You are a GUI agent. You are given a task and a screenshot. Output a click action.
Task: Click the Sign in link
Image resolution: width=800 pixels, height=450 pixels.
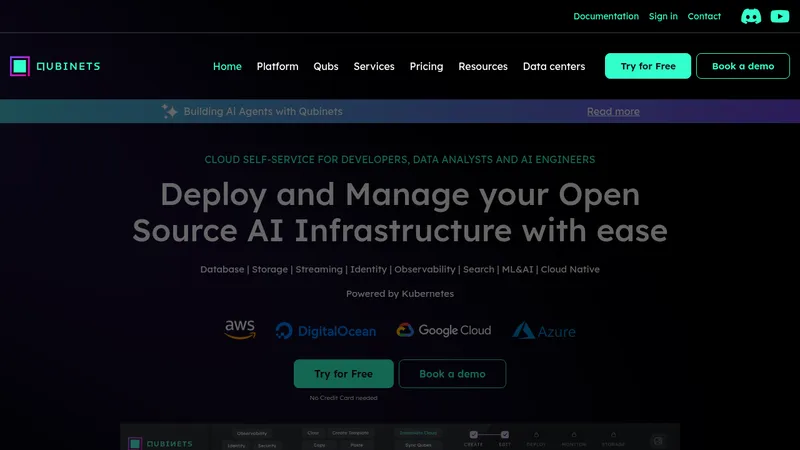click(663, 16)
